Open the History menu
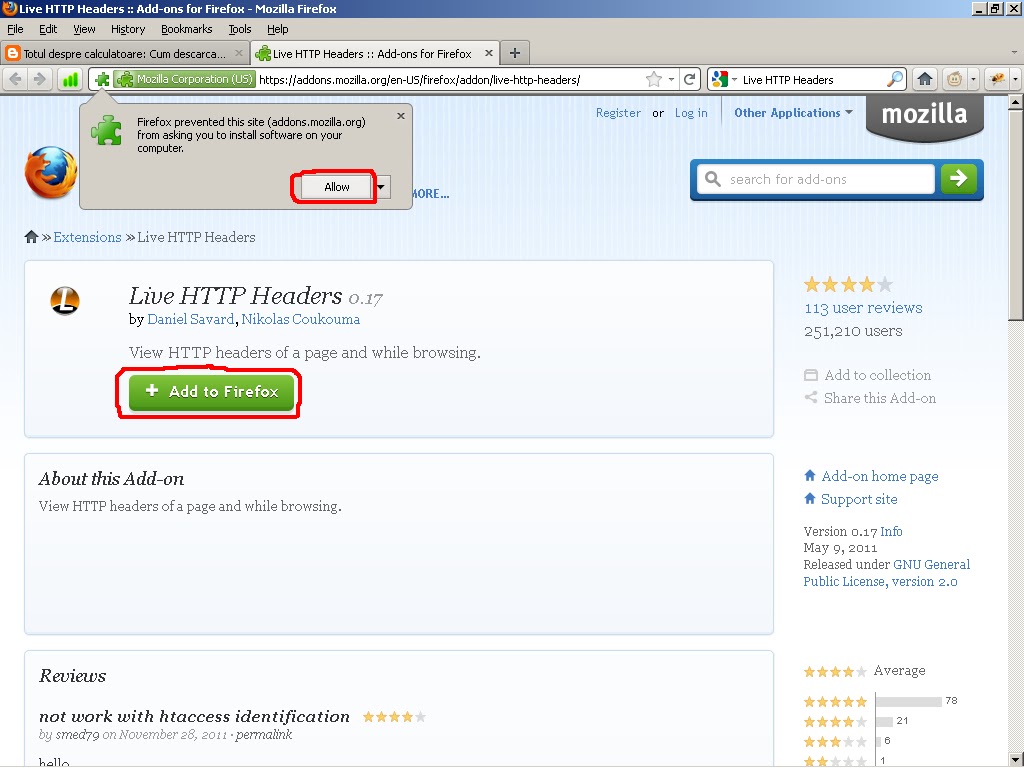Screen dimensions: 1024x768 pos(128,29)
